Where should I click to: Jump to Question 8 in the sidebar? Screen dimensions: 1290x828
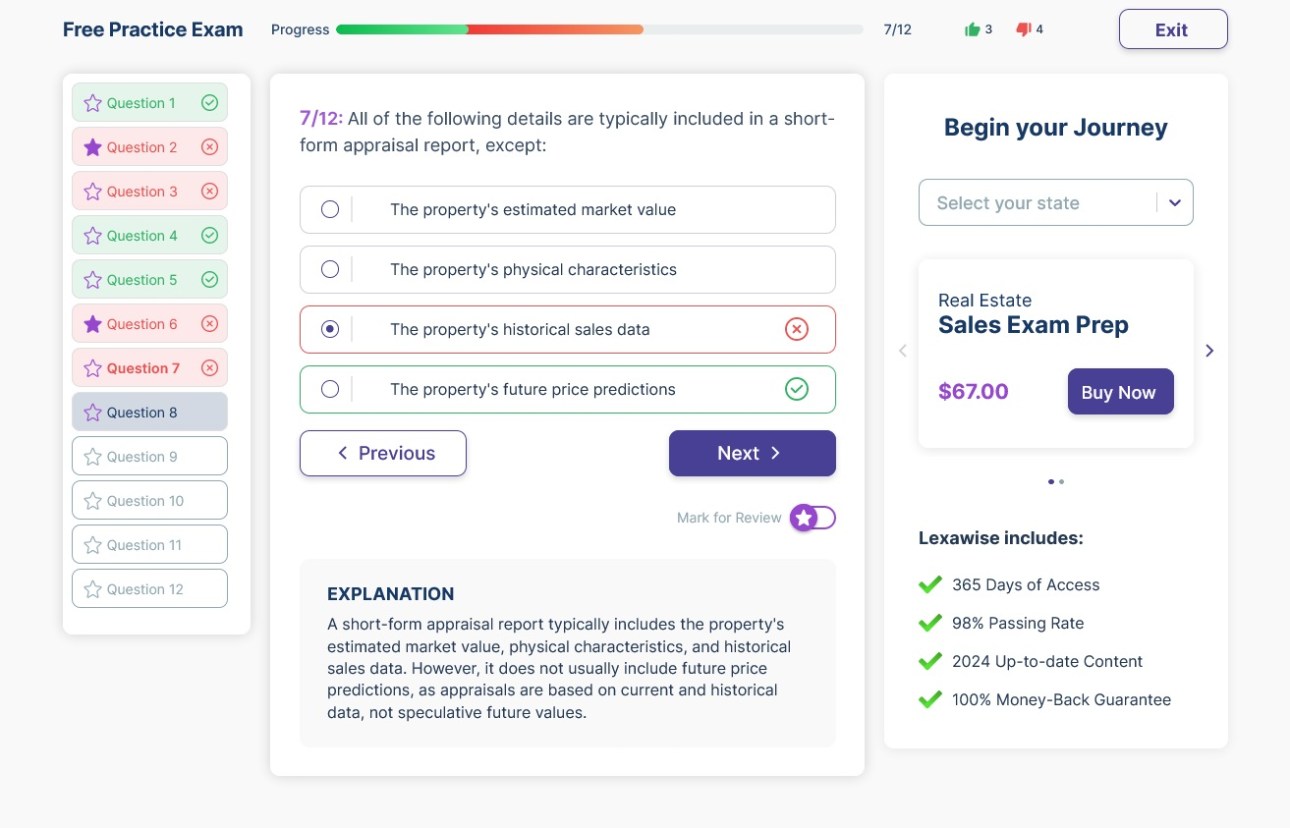[x=149, y=412]
